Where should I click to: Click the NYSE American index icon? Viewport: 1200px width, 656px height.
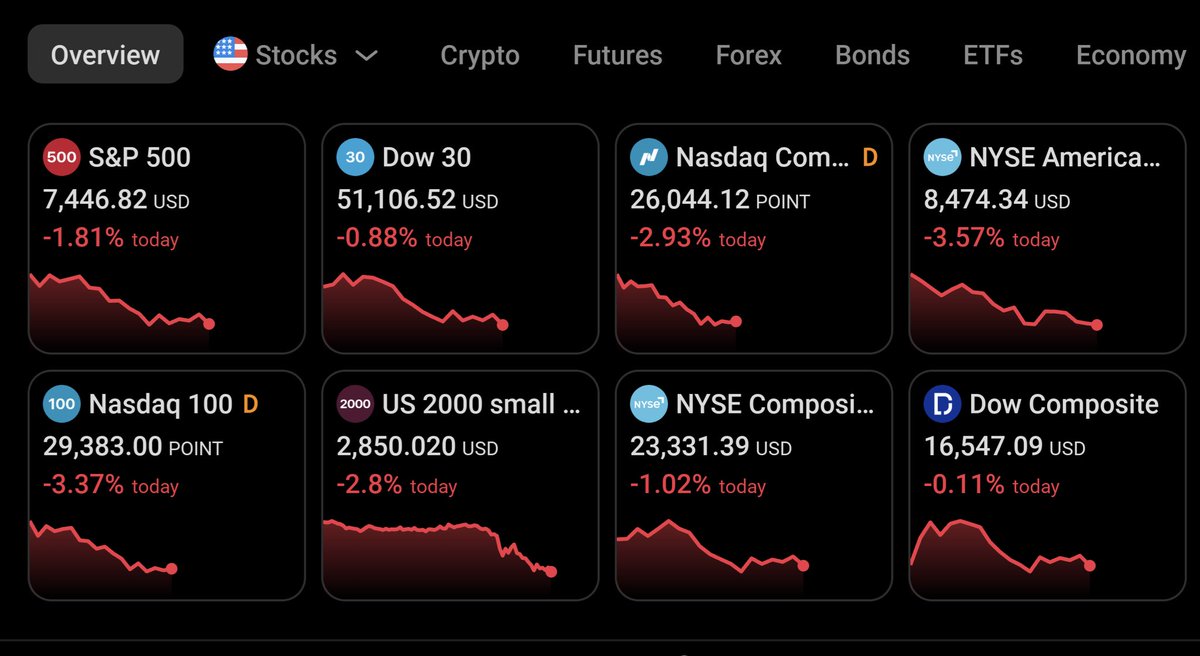coord(942,157)
